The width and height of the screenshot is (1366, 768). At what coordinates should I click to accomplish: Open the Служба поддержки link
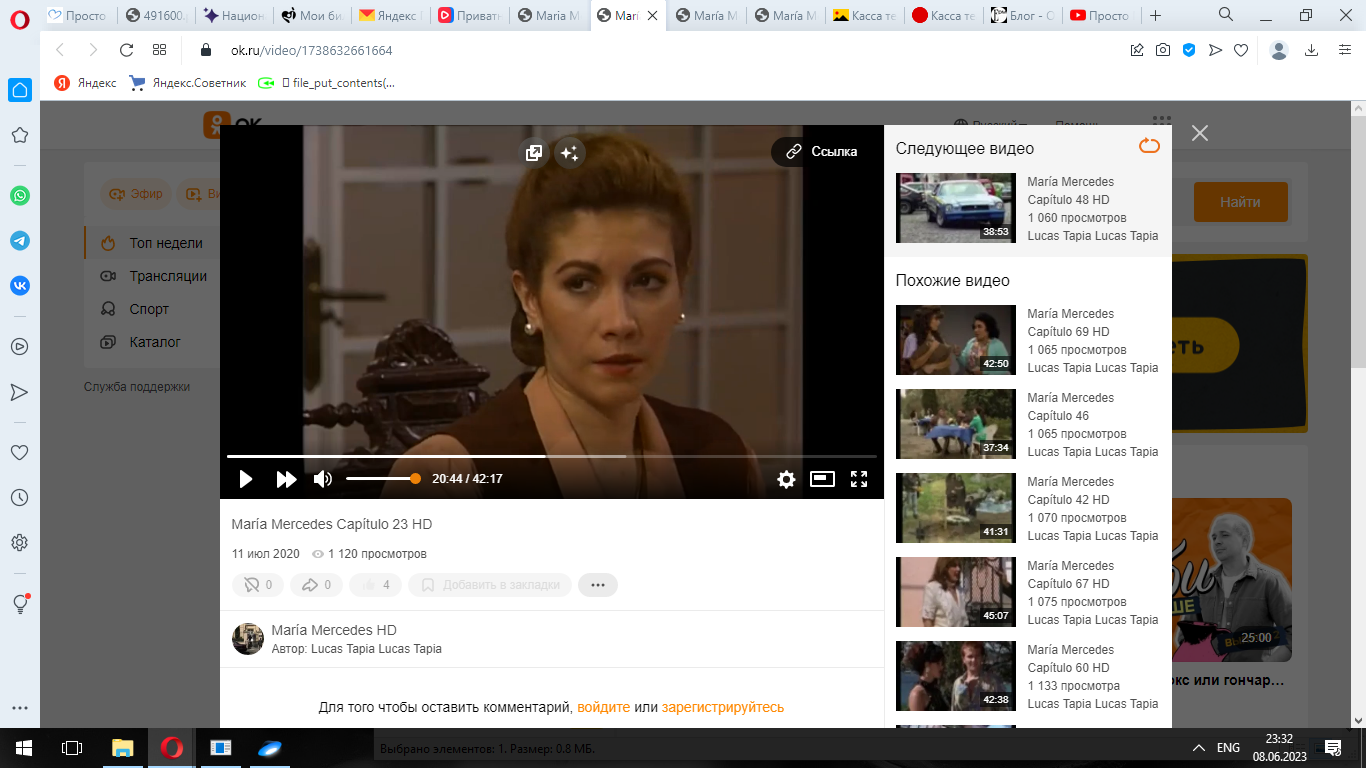pos(137,387)
